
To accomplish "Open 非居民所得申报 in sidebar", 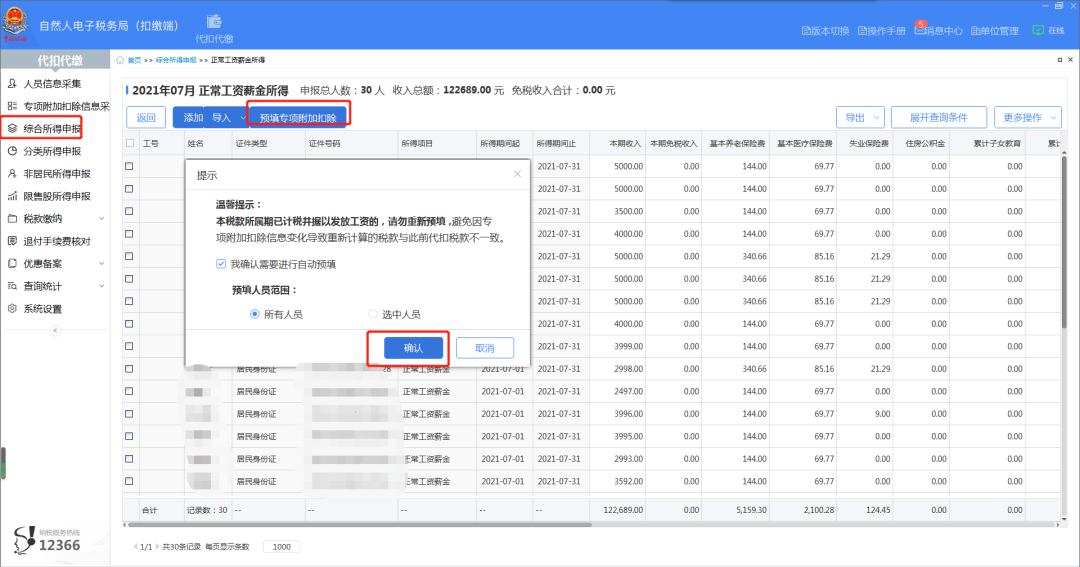I will click(x=55, y=174).
